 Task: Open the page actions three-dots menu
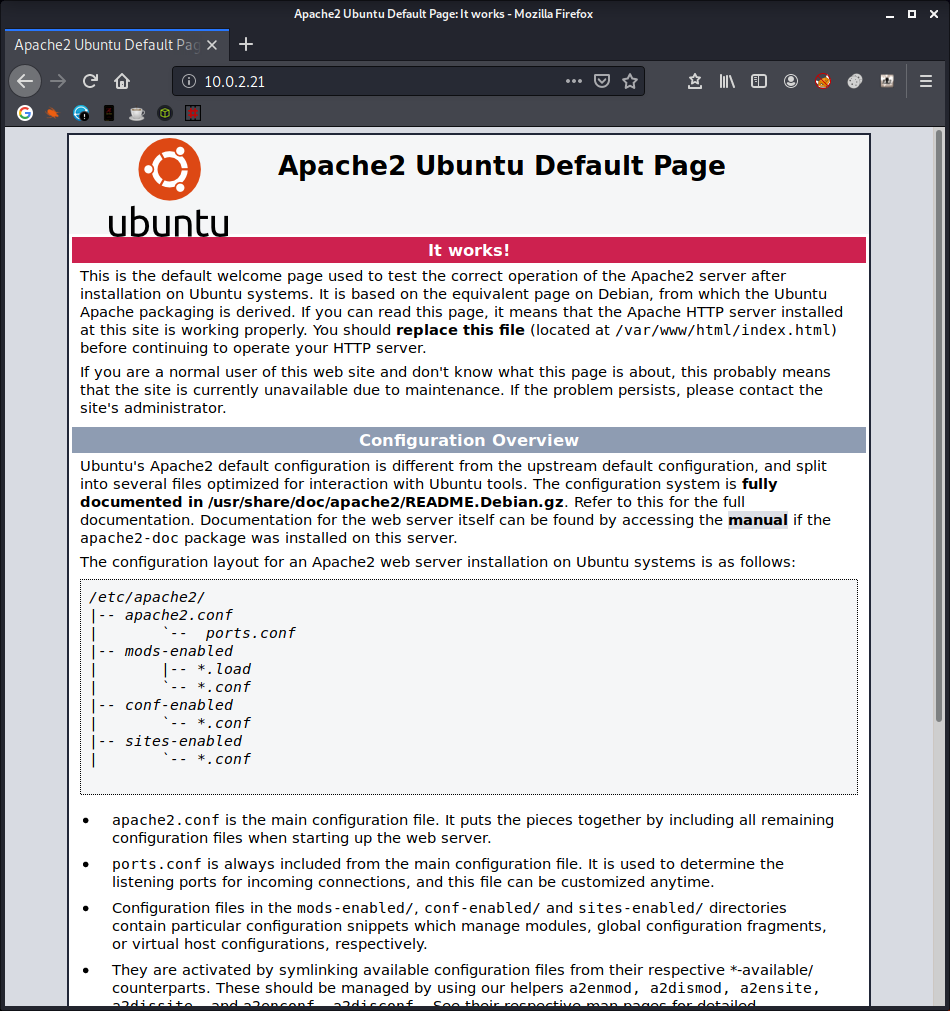point(573,81)
